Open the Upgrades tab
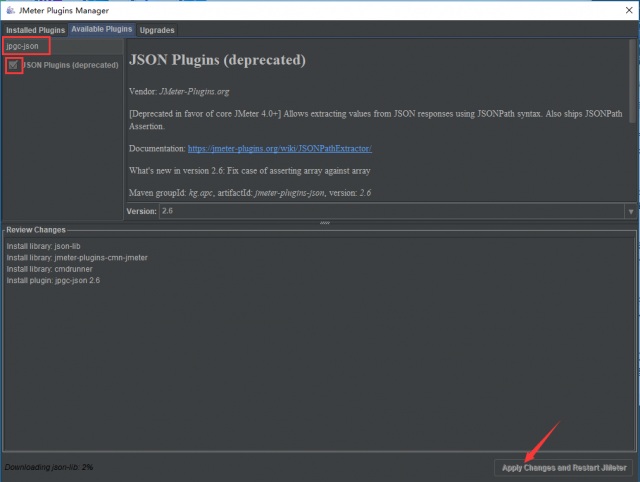Screen dimensions: 640x482 158,30
